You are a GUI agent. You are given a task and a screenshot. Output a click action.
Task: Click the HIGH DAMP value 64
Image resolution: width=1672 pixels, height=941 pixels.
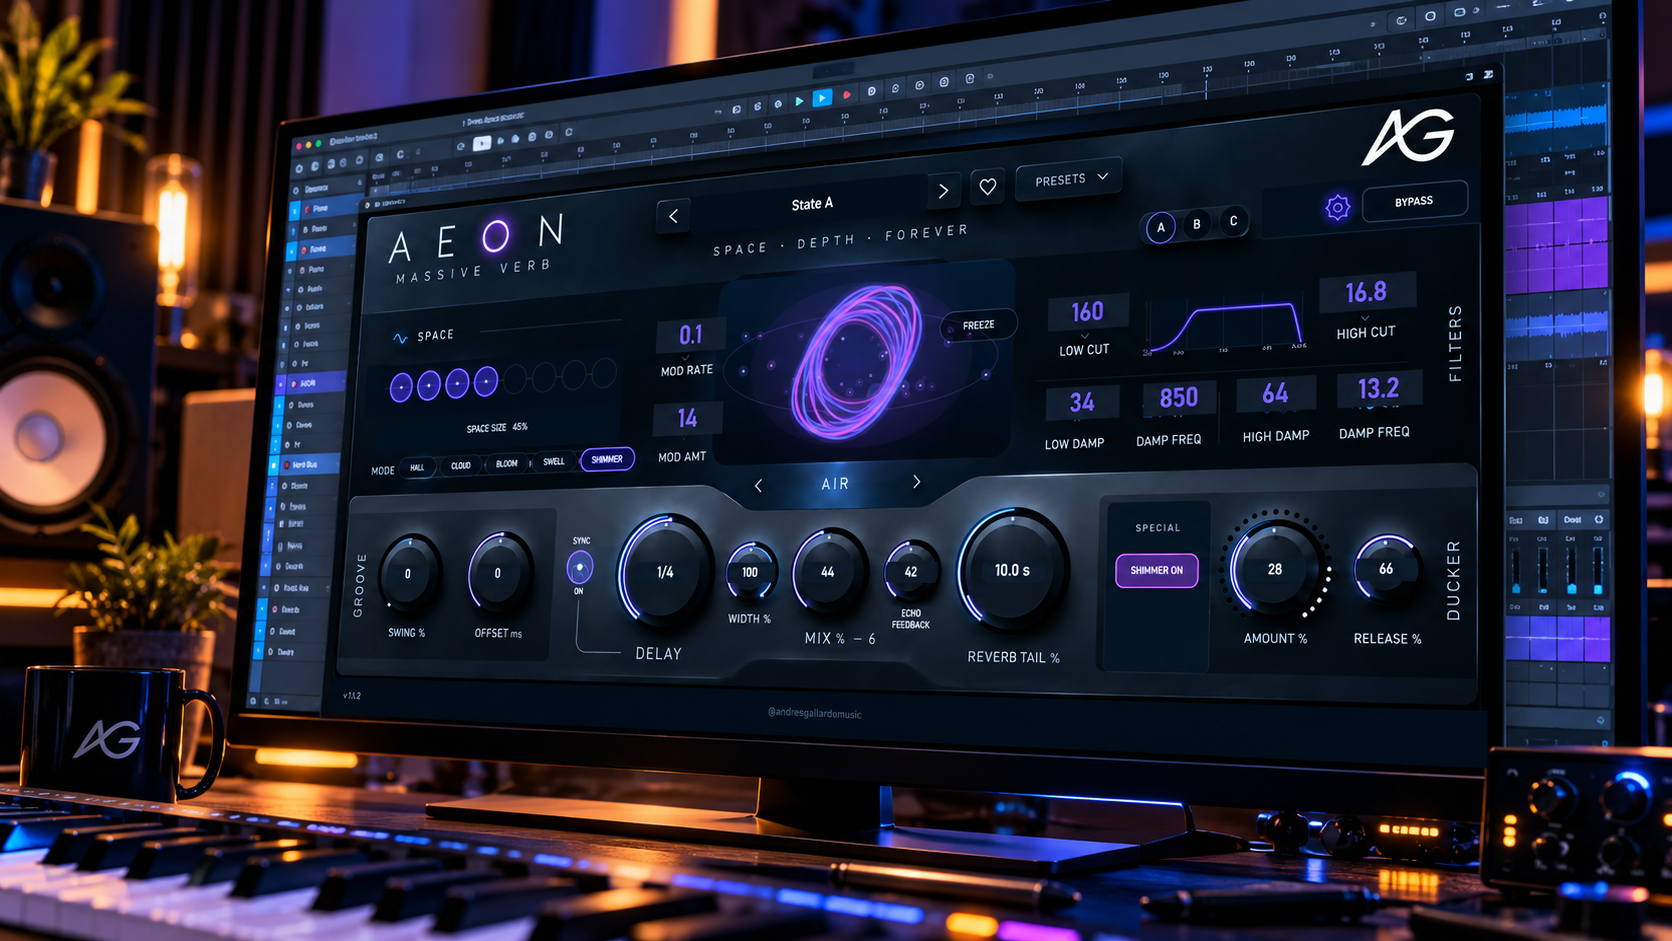click(1275, 393)
